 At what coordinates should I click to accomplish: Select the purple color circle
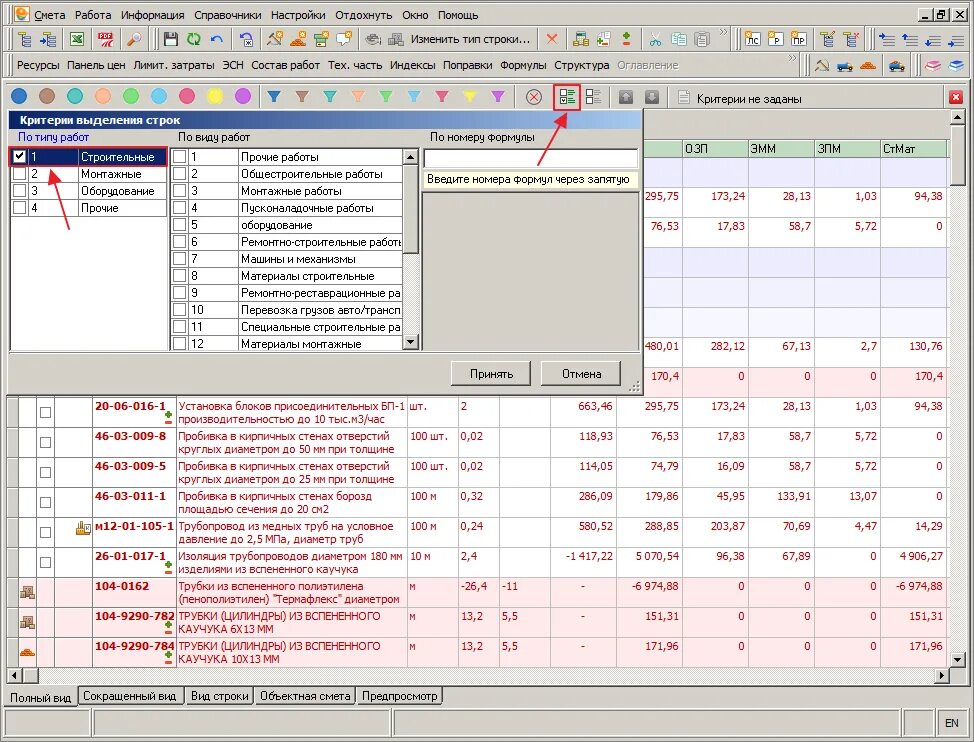[x=243, y=96]
